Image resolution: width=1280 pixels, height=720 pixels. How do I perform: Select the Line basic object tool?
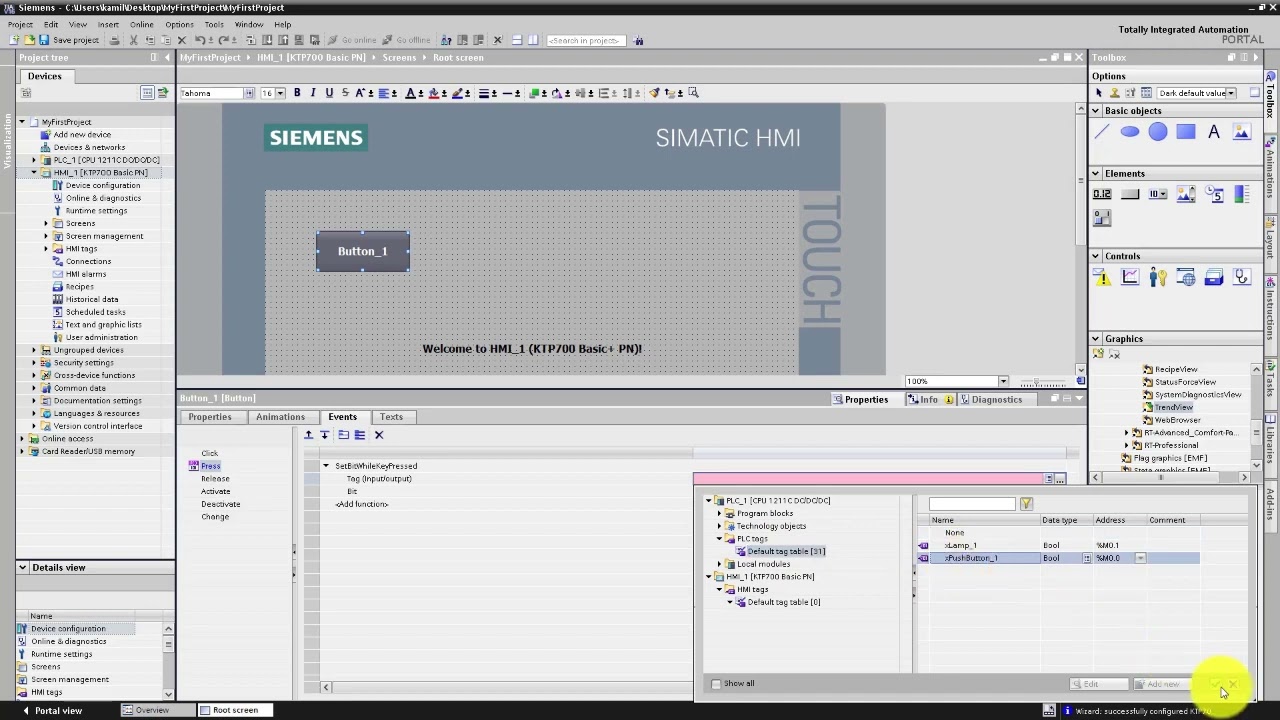tap(1102, 132)
